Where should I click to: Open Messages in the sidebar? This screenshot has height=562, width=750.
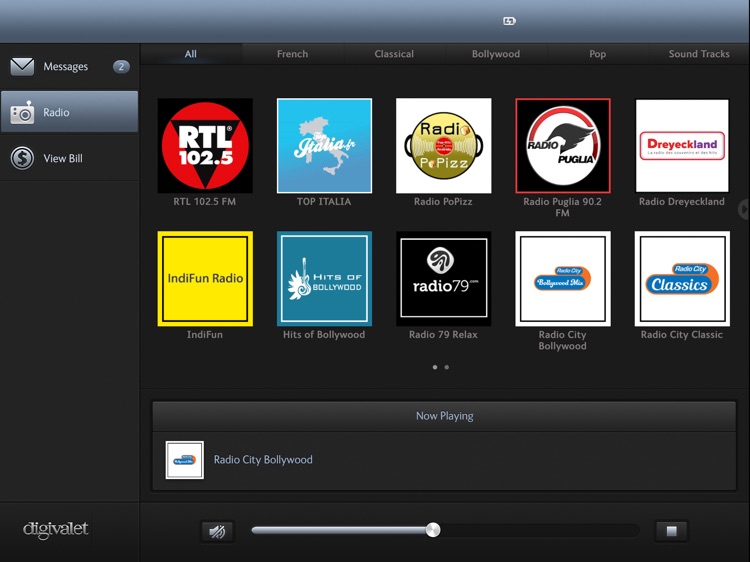[x=69, y=67]
